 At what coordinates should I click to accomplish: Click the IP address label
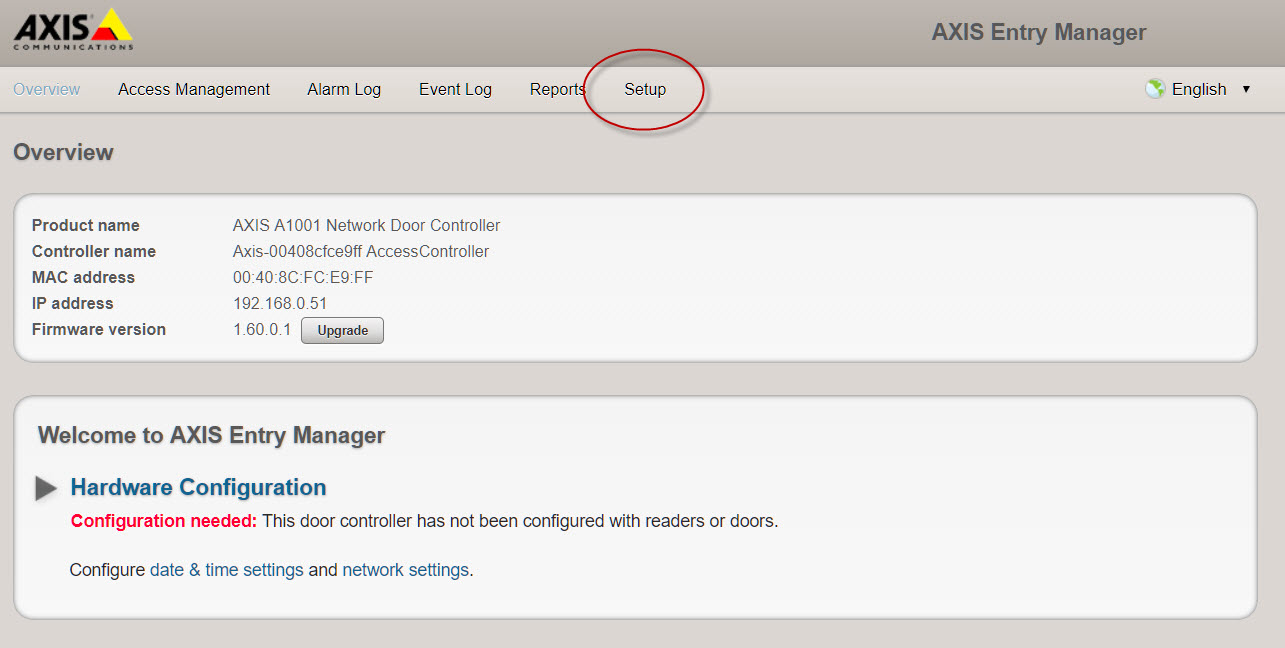(x=73, y=304)
